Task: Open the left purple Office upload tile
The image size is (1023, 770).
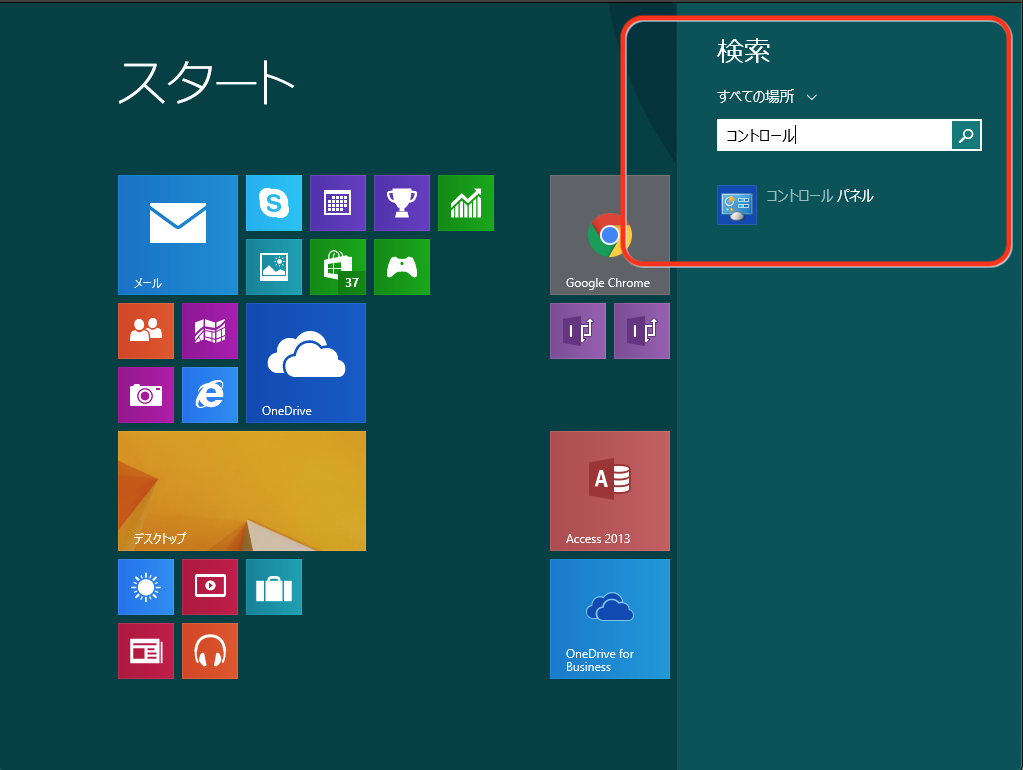Action: click(x=578, y=331)
